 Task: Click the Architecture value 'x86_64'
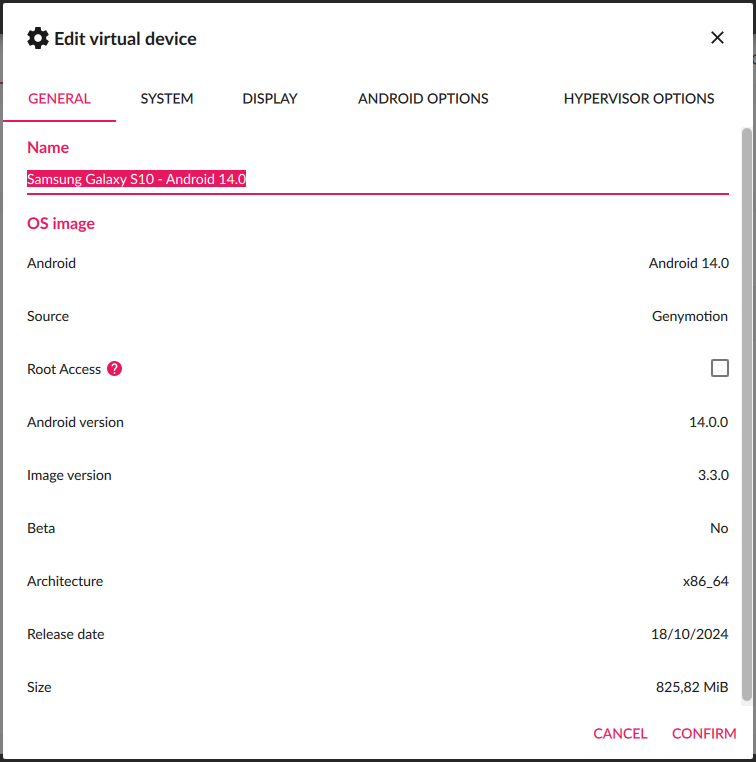tap(705, 581)
